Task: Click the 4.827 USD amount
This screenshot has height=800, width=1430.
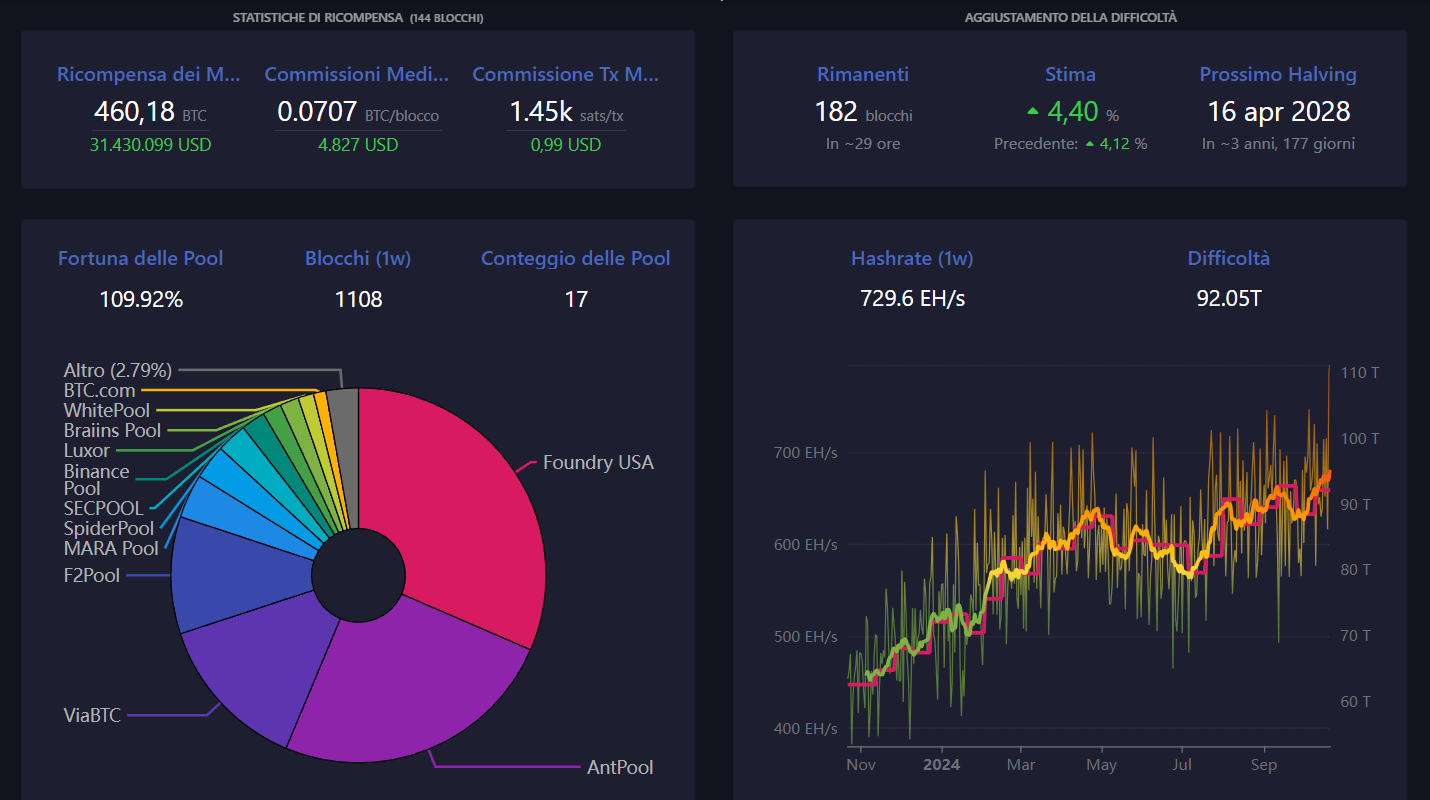Action: pos(358,145)
